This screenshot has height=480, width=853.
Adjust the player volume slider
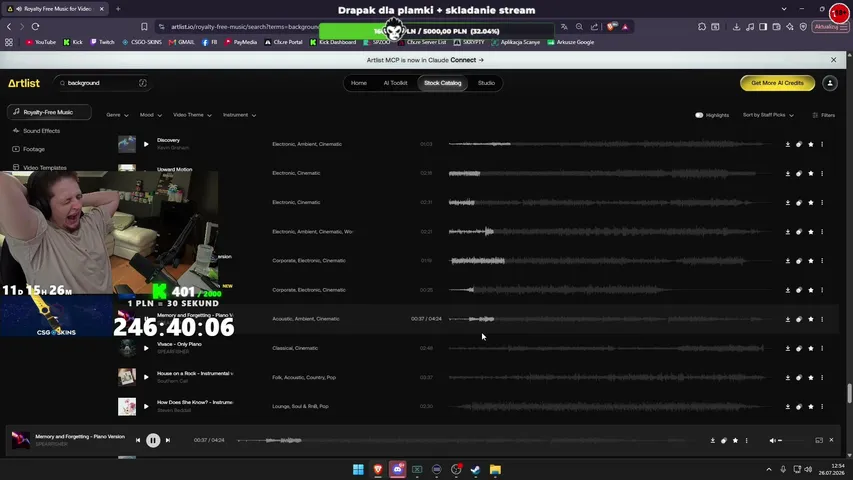(792, 440)
